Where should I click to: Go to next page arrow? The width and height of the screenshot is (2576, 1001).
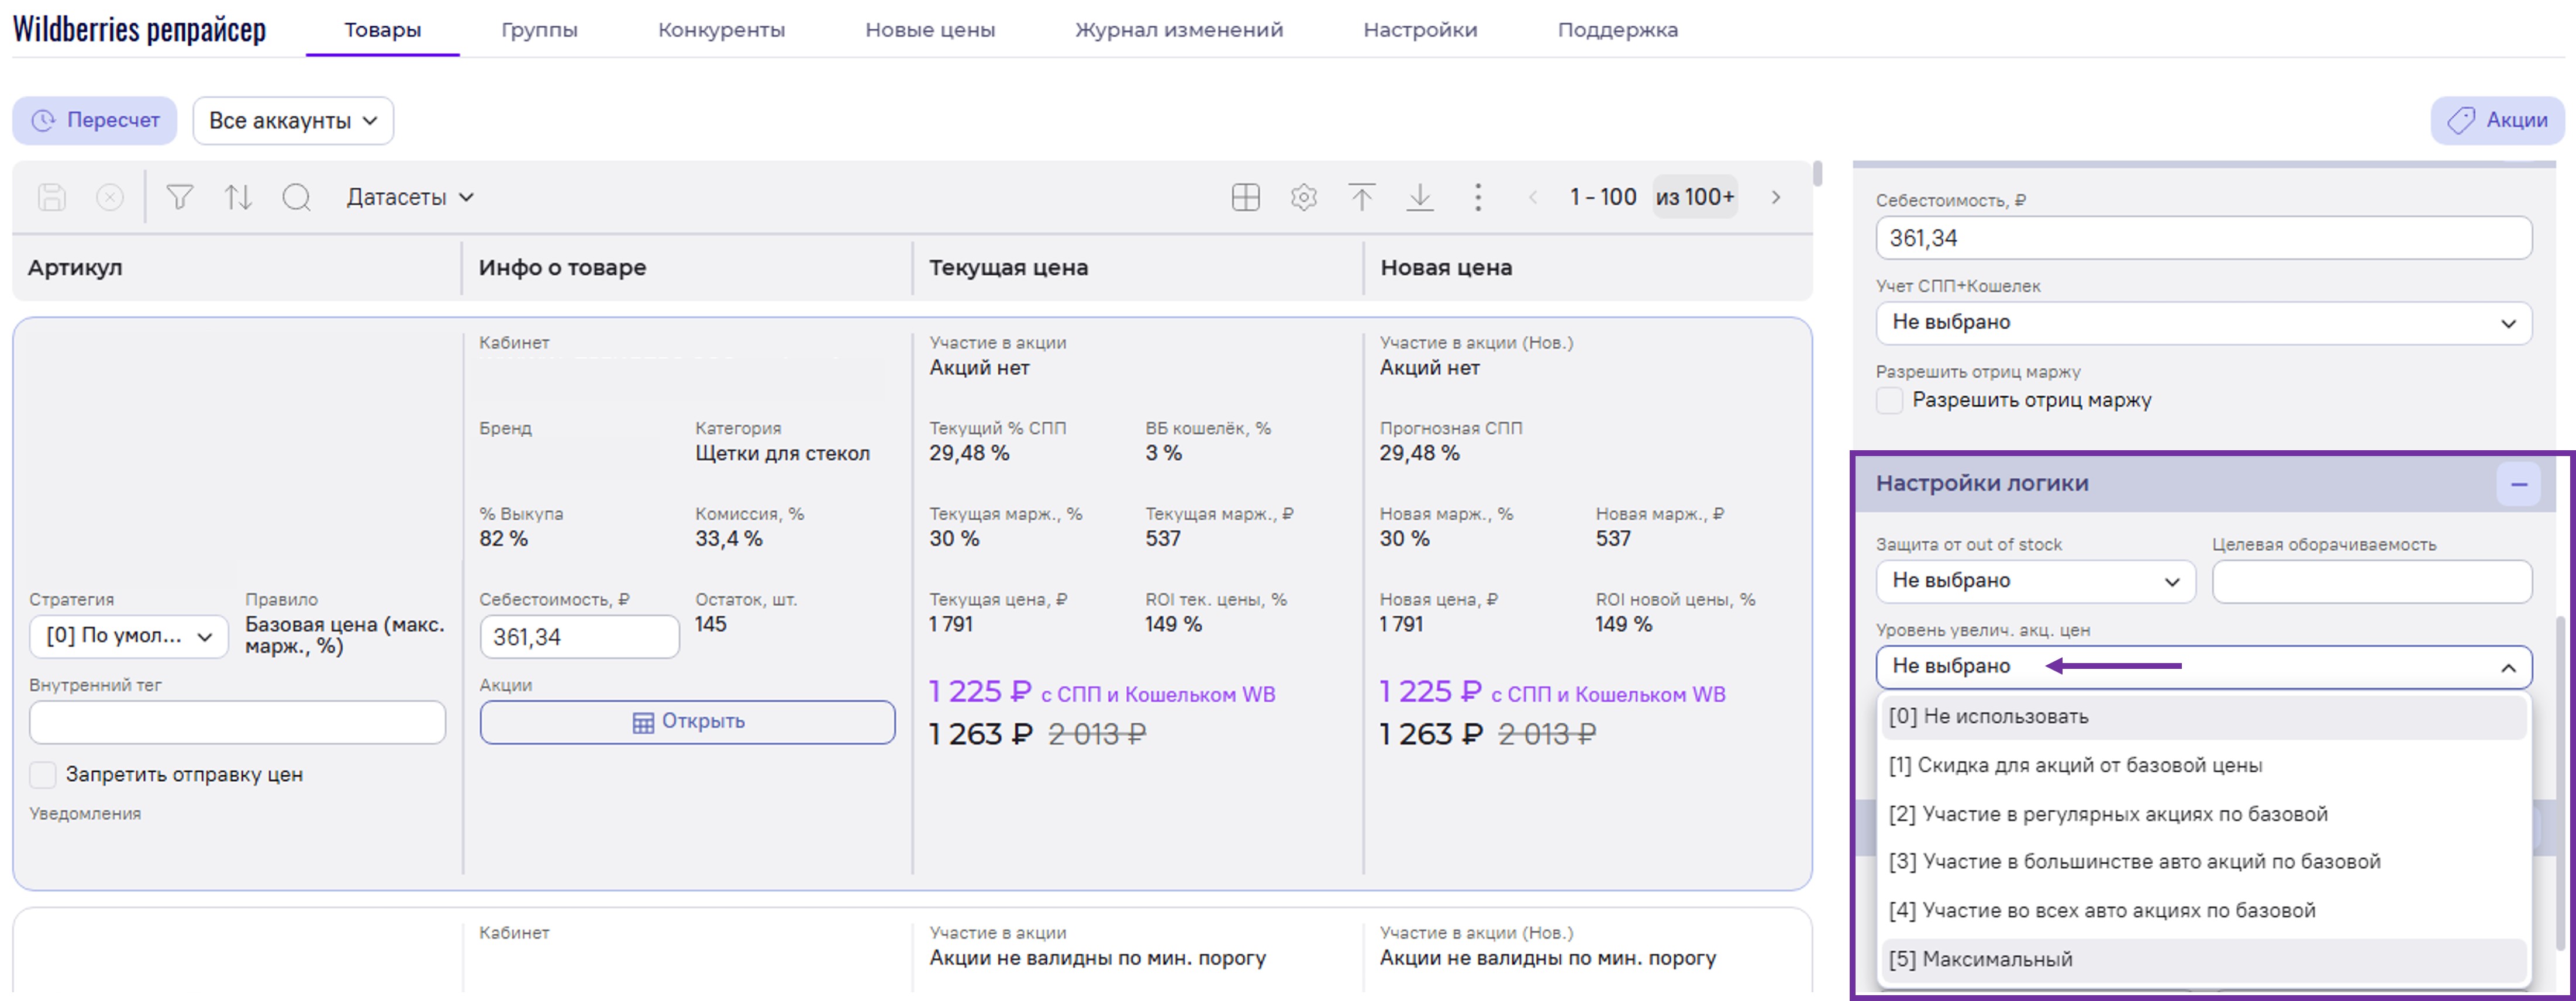(x=1776, y=197)
